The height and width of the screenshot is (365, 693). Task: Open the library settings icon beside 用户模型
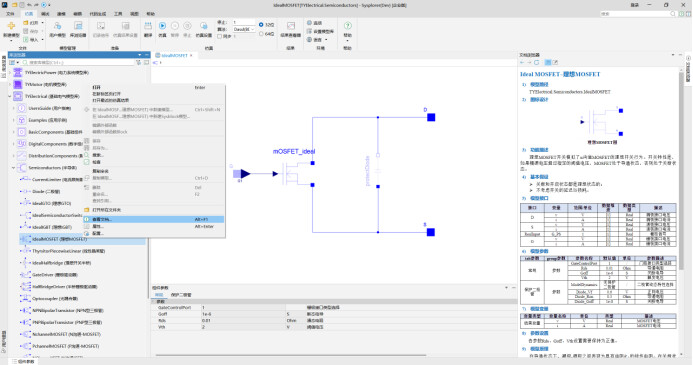[x=78, y=26]
